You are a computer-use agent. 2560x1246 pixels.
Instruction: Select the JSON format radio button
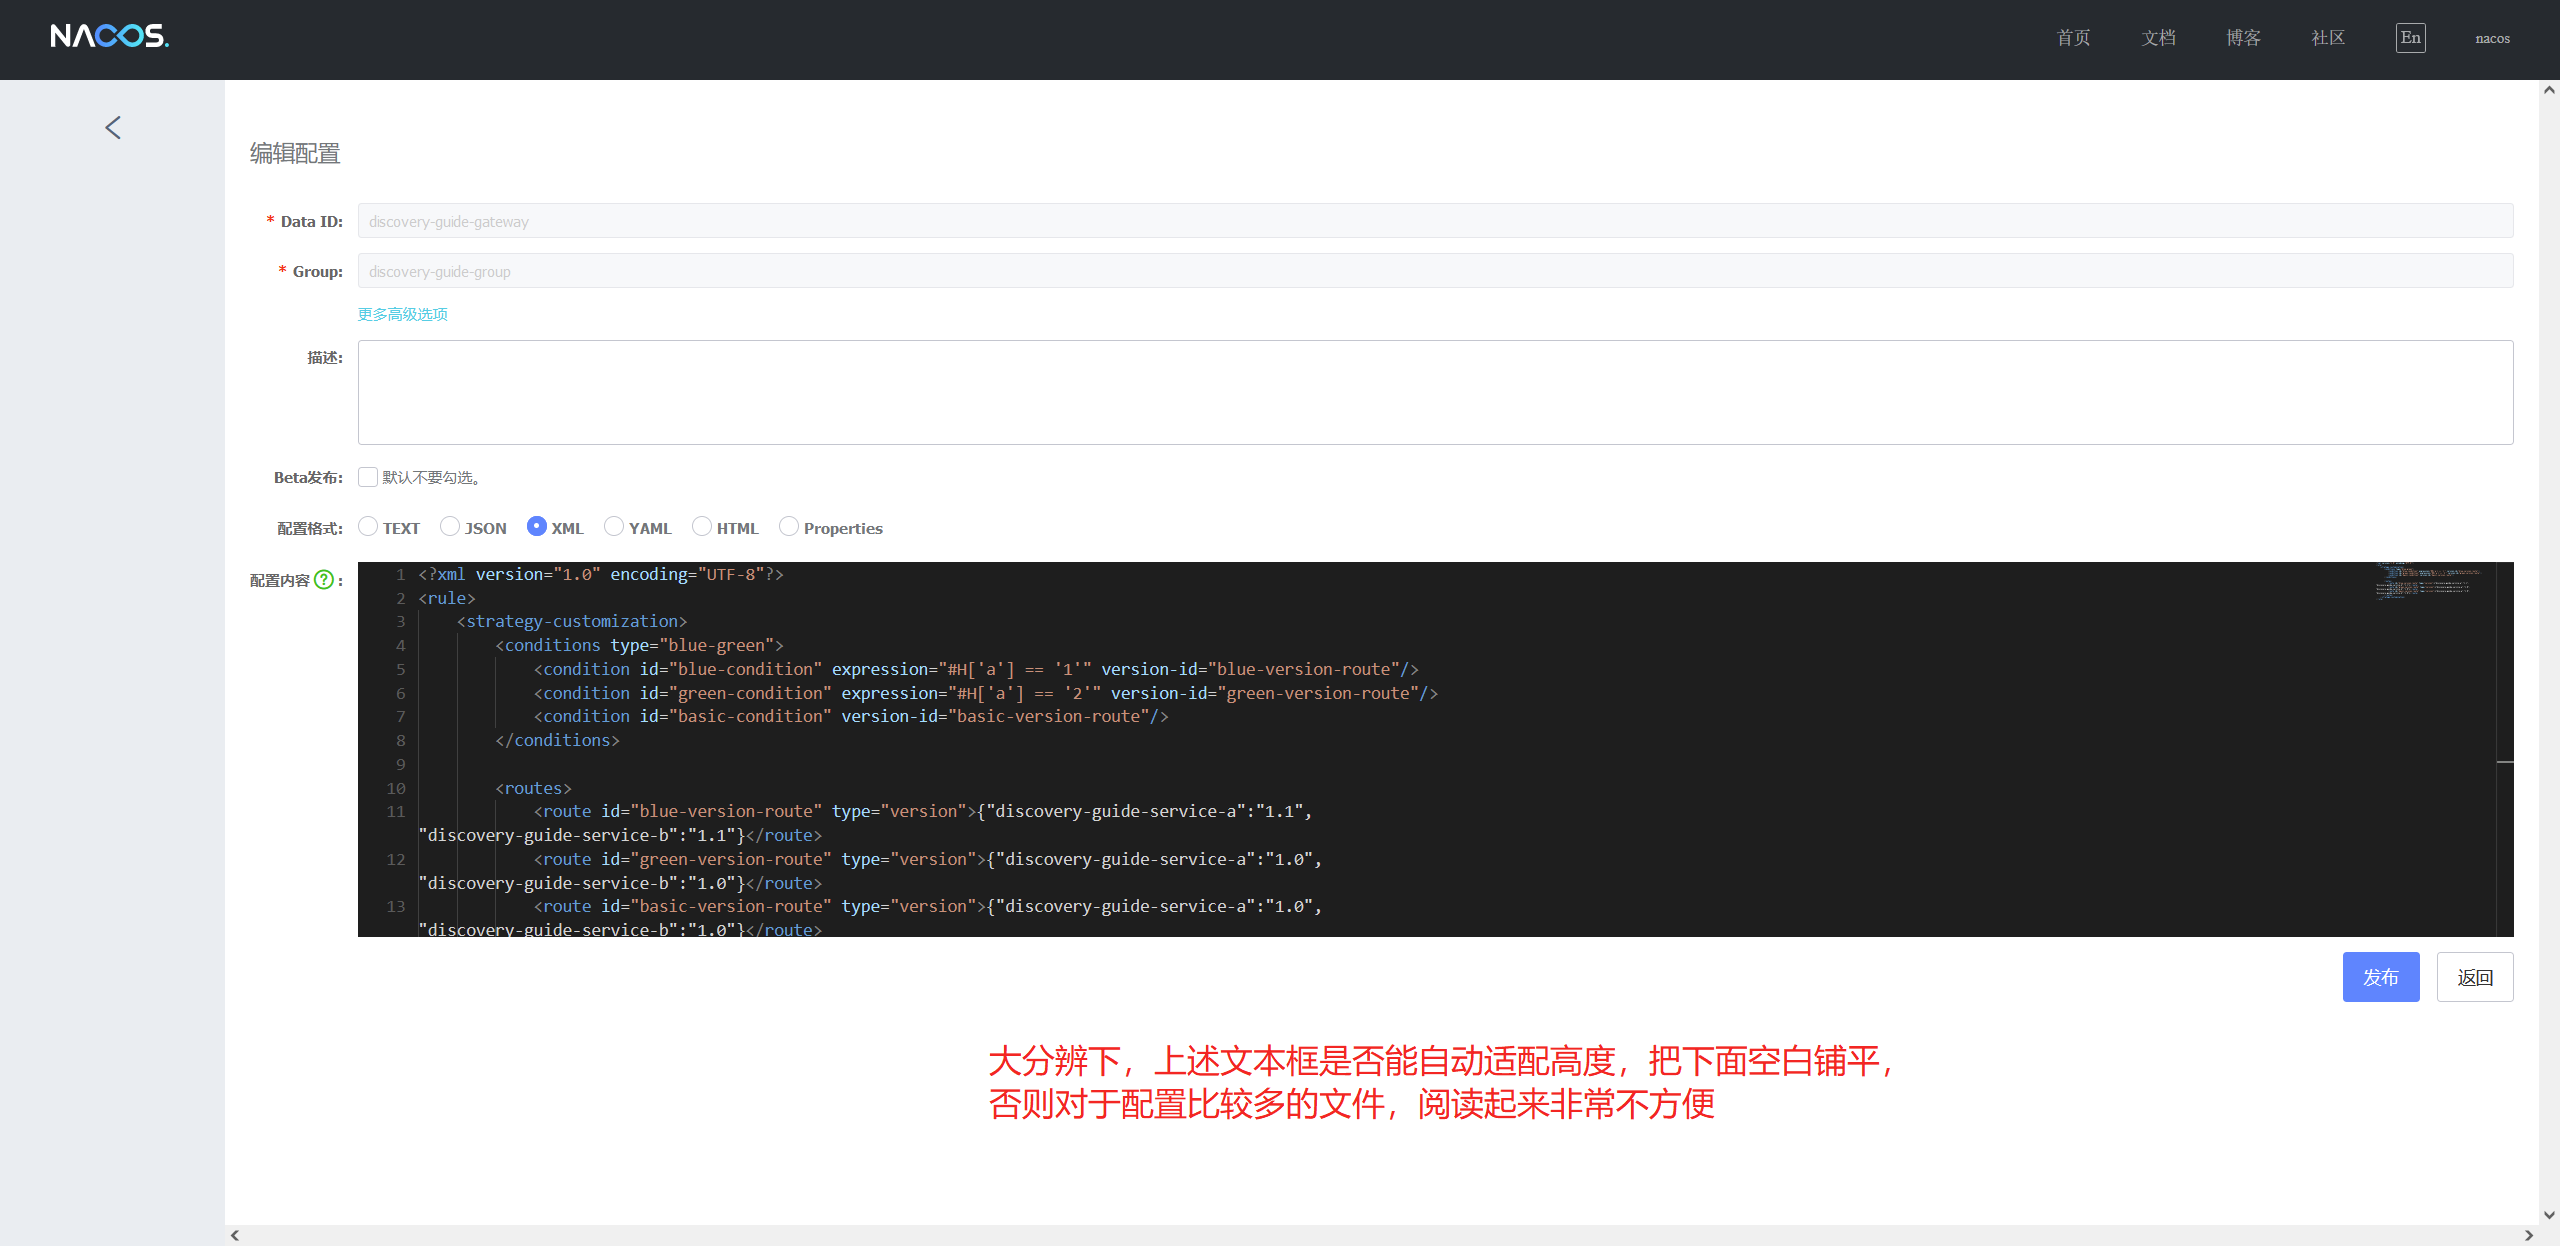[450, 526]
